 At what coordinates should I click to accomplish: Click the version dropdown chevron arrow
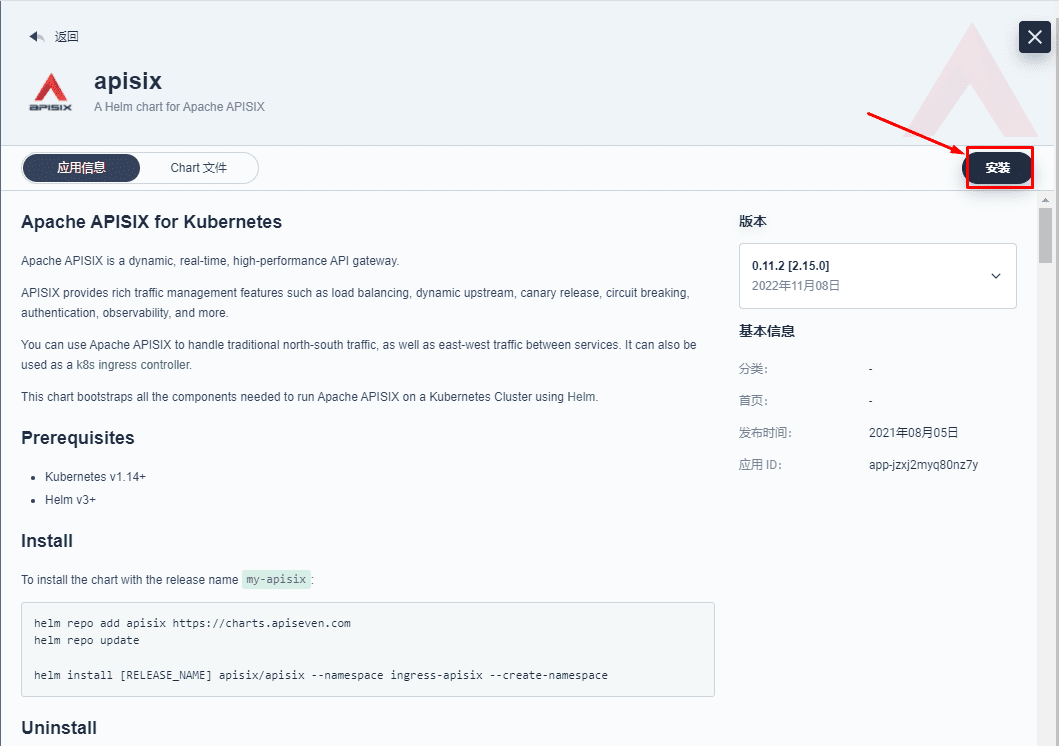click(996, 275)
